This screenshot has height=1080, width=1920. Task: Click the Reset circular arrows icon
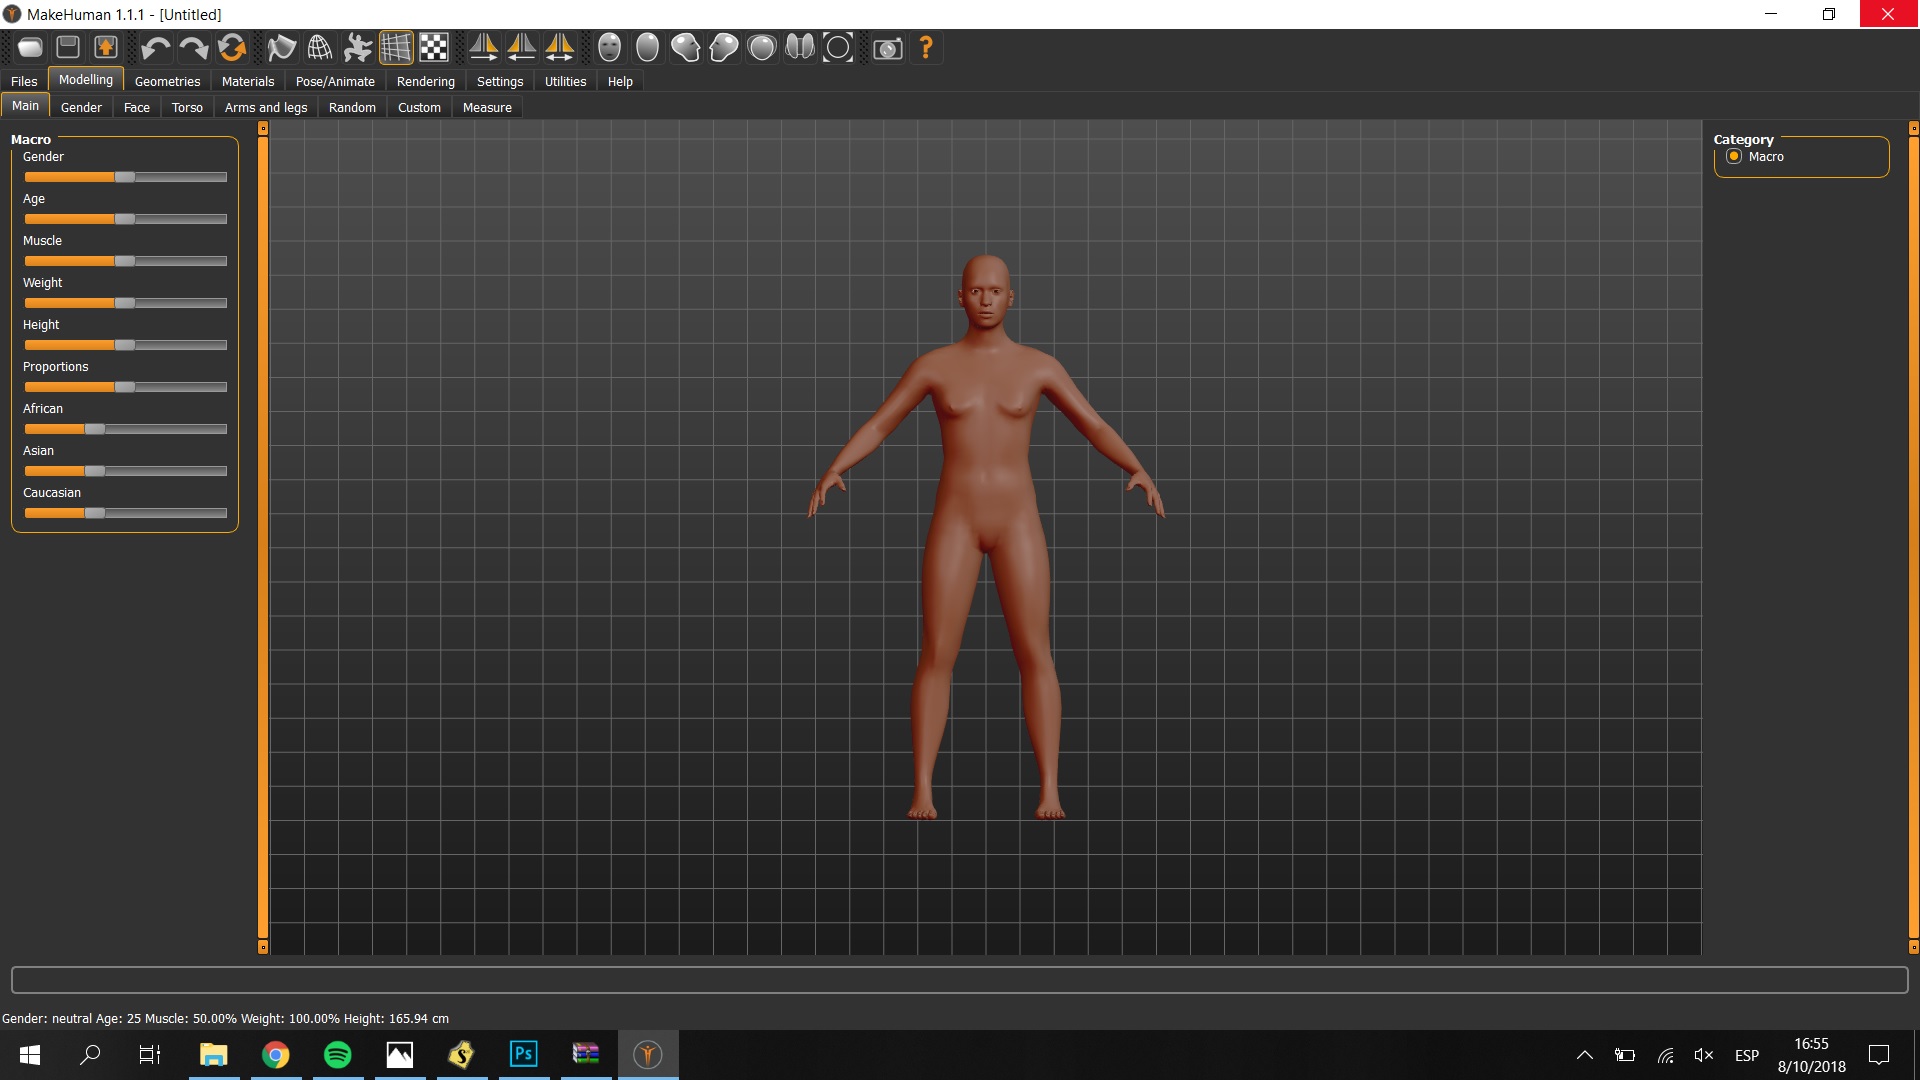pyautogui.click(x=232, y=47)
